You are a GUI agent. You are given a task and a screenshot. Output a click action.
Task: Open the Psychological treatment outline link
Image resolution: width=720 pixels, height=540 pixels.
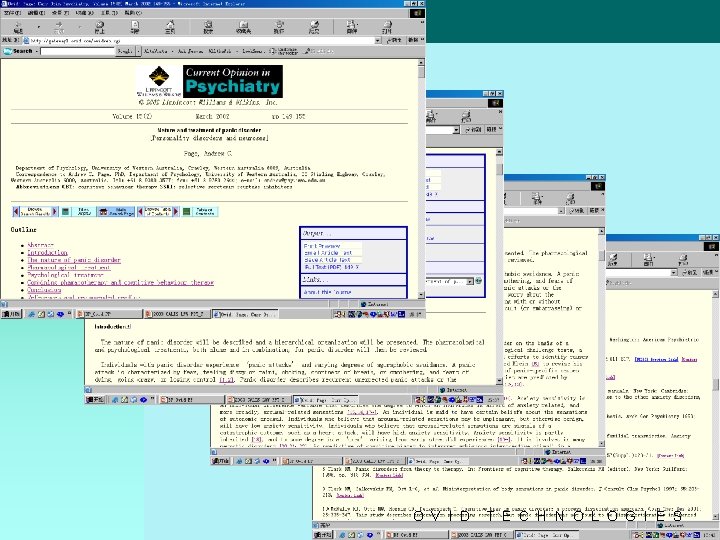coord(65,275)
